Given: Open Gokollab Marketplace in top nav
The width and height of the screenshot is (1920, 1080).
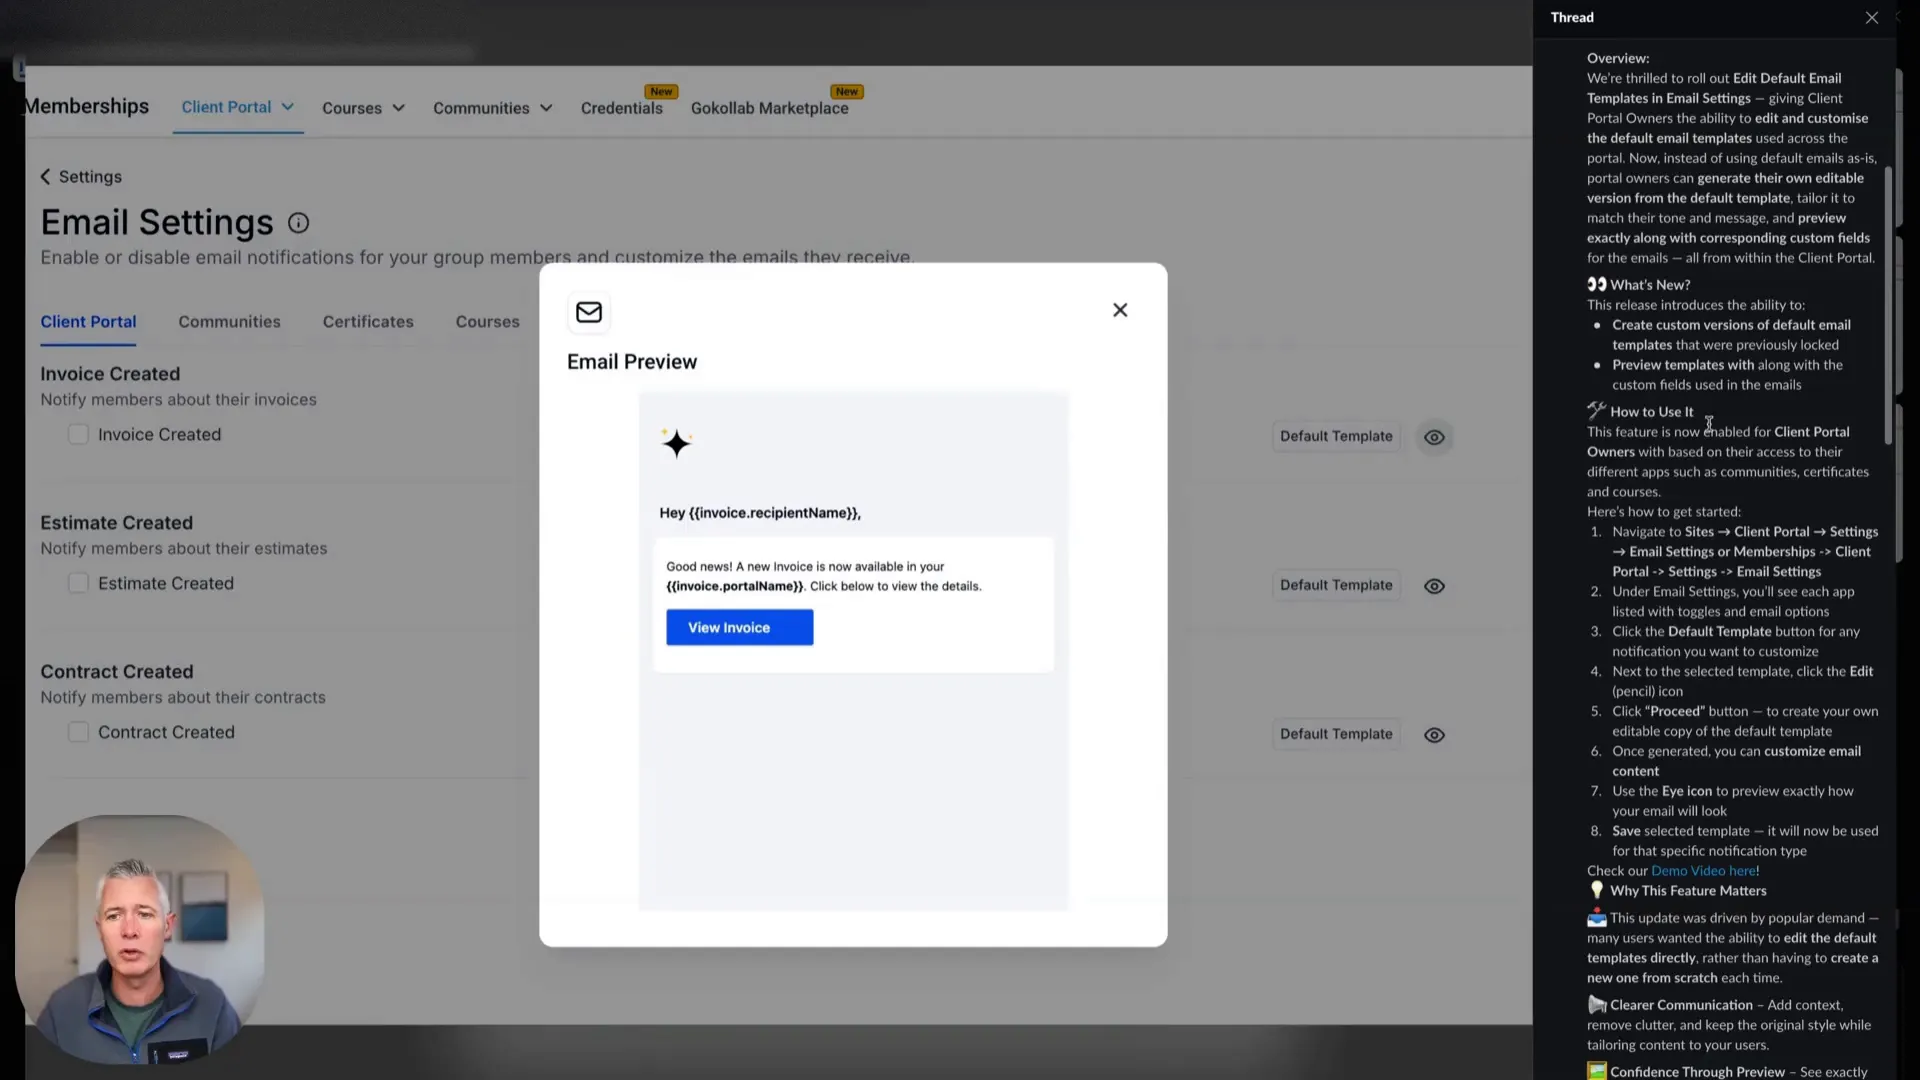Looking at the screenshot, I should pyautogui.click(x=769, y=108).
